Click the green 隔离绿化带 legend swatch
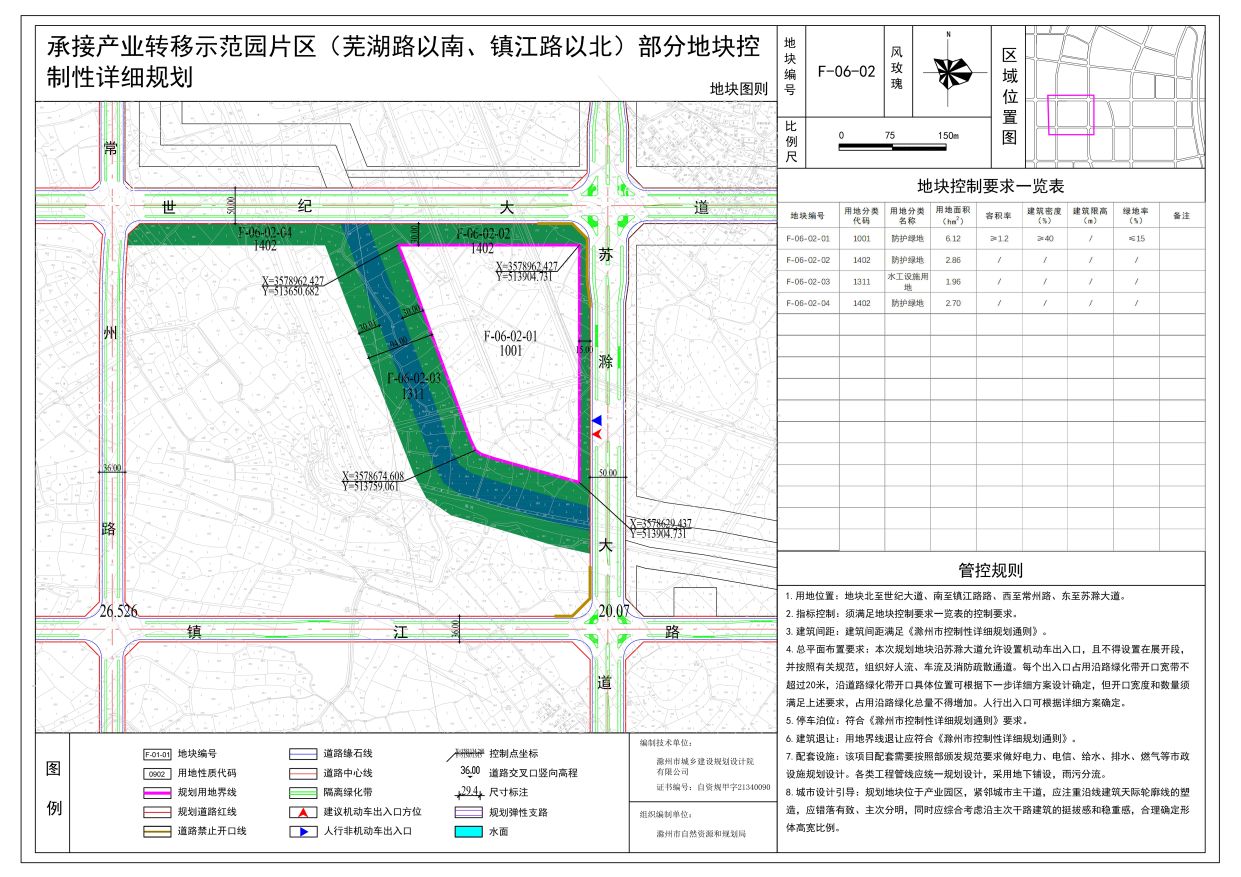 (303, 793)
